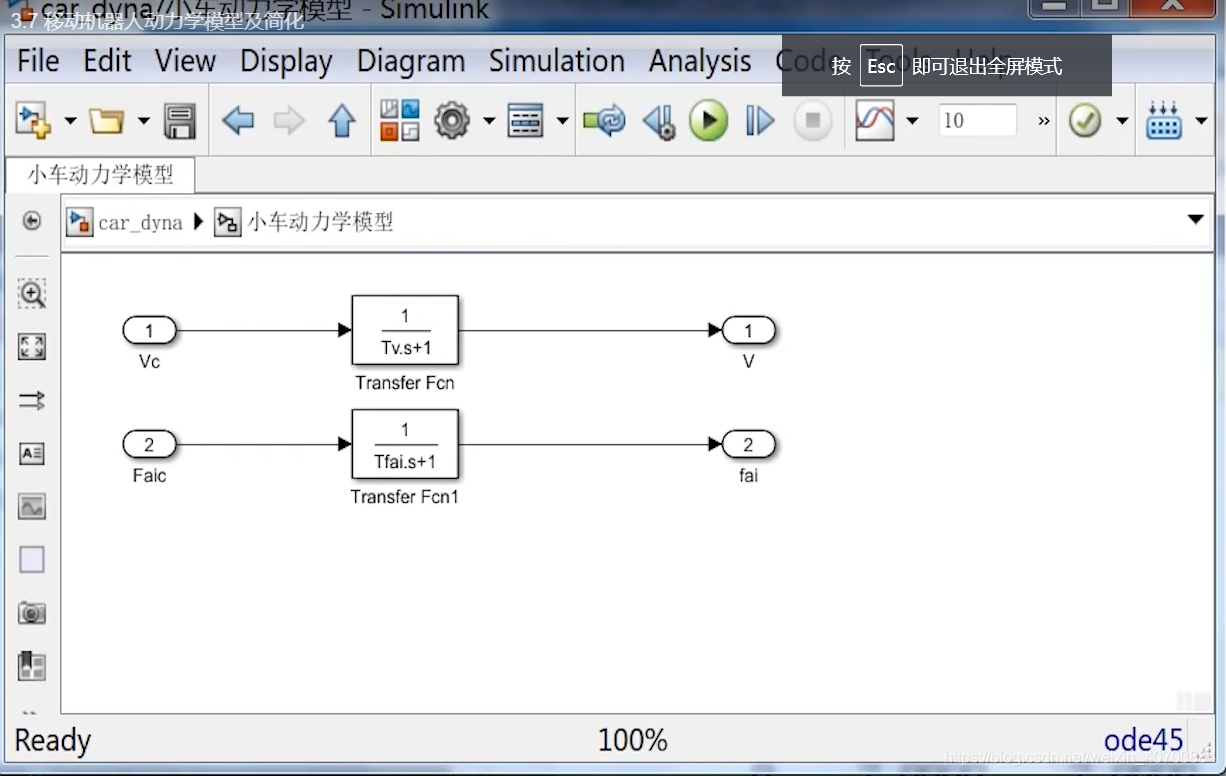Click the Fit to View icon
Screen dimensions: 1226x776
click(32, 347)
